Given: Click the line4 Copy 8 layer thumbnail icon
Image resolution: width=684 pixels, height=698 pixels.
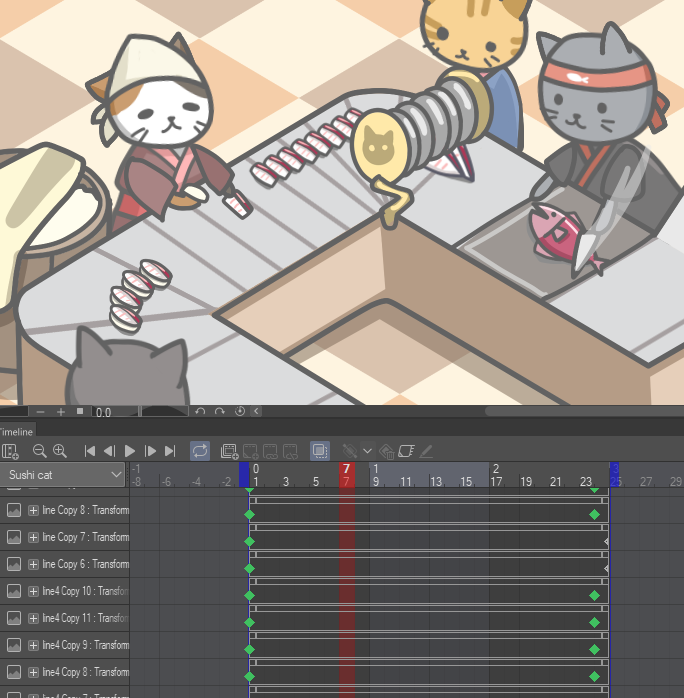Looking at the screenshot, I should point(14,672).
